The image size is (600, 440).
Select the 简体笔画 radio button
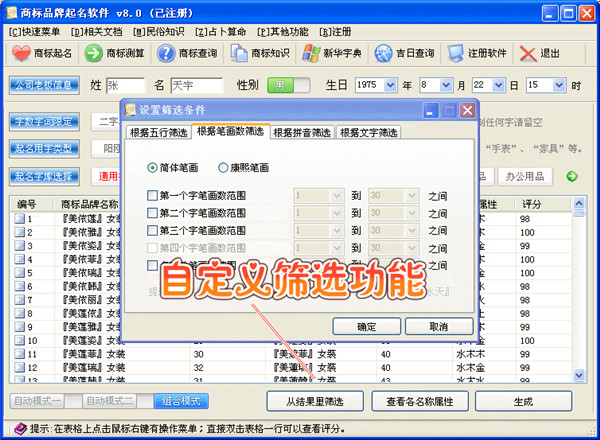click(152, 167)
